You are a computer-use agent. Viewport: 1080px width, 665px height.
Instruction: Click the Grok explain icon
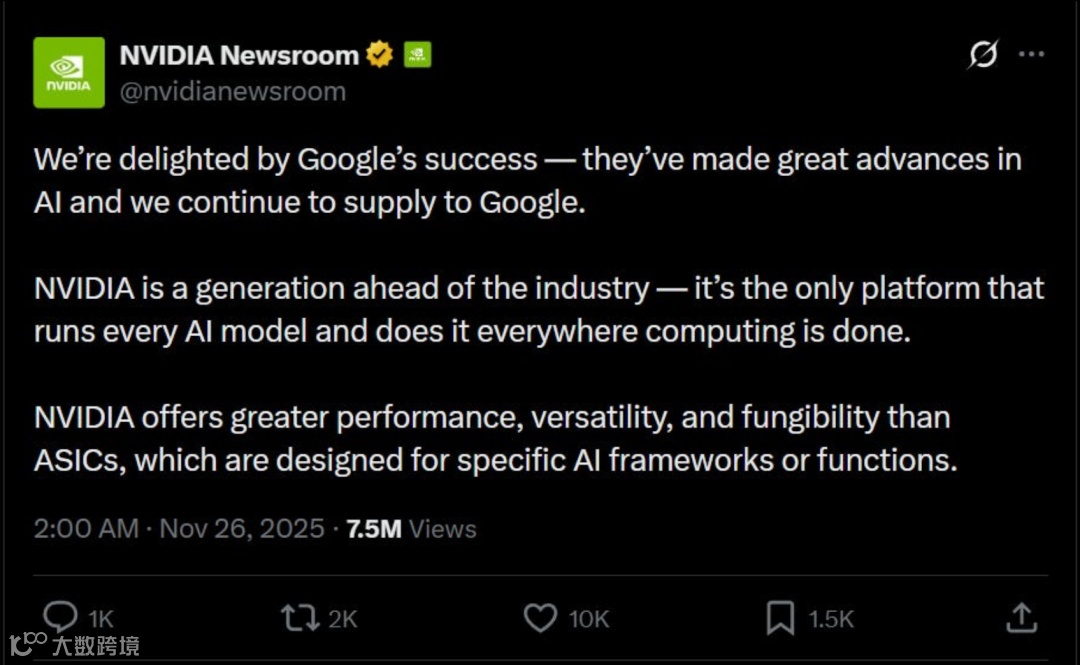tap(983, 55)
